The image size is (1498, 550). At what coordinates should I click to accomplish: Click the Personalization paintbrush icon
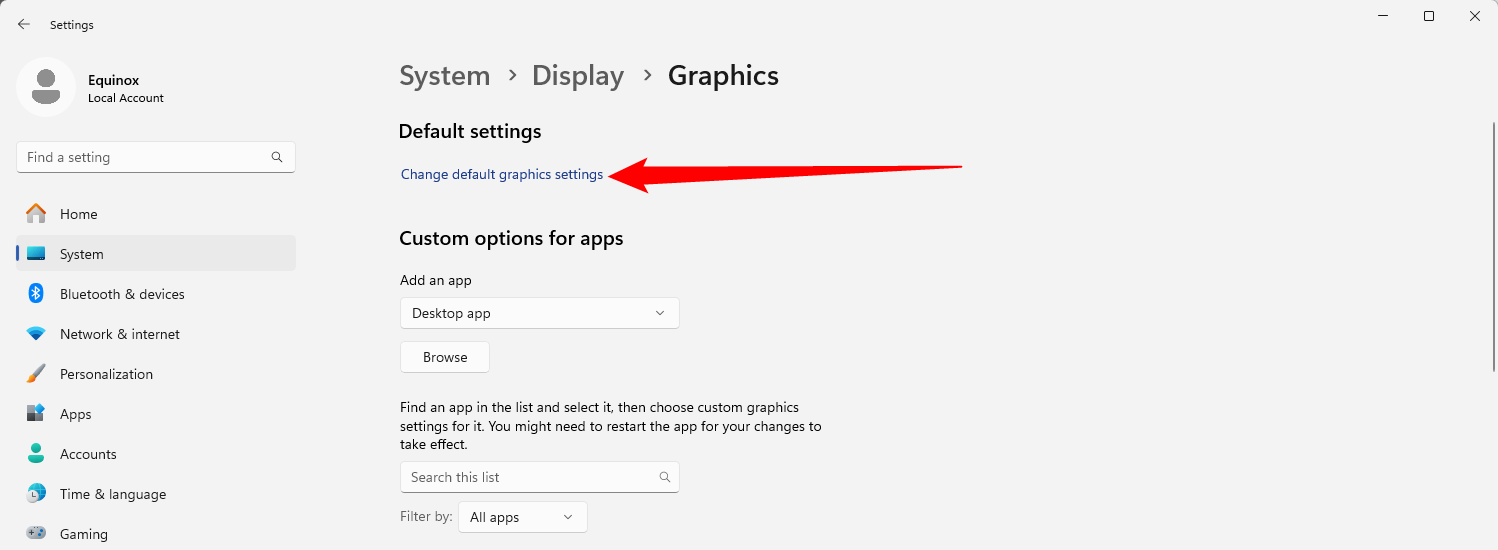[36, 373]
